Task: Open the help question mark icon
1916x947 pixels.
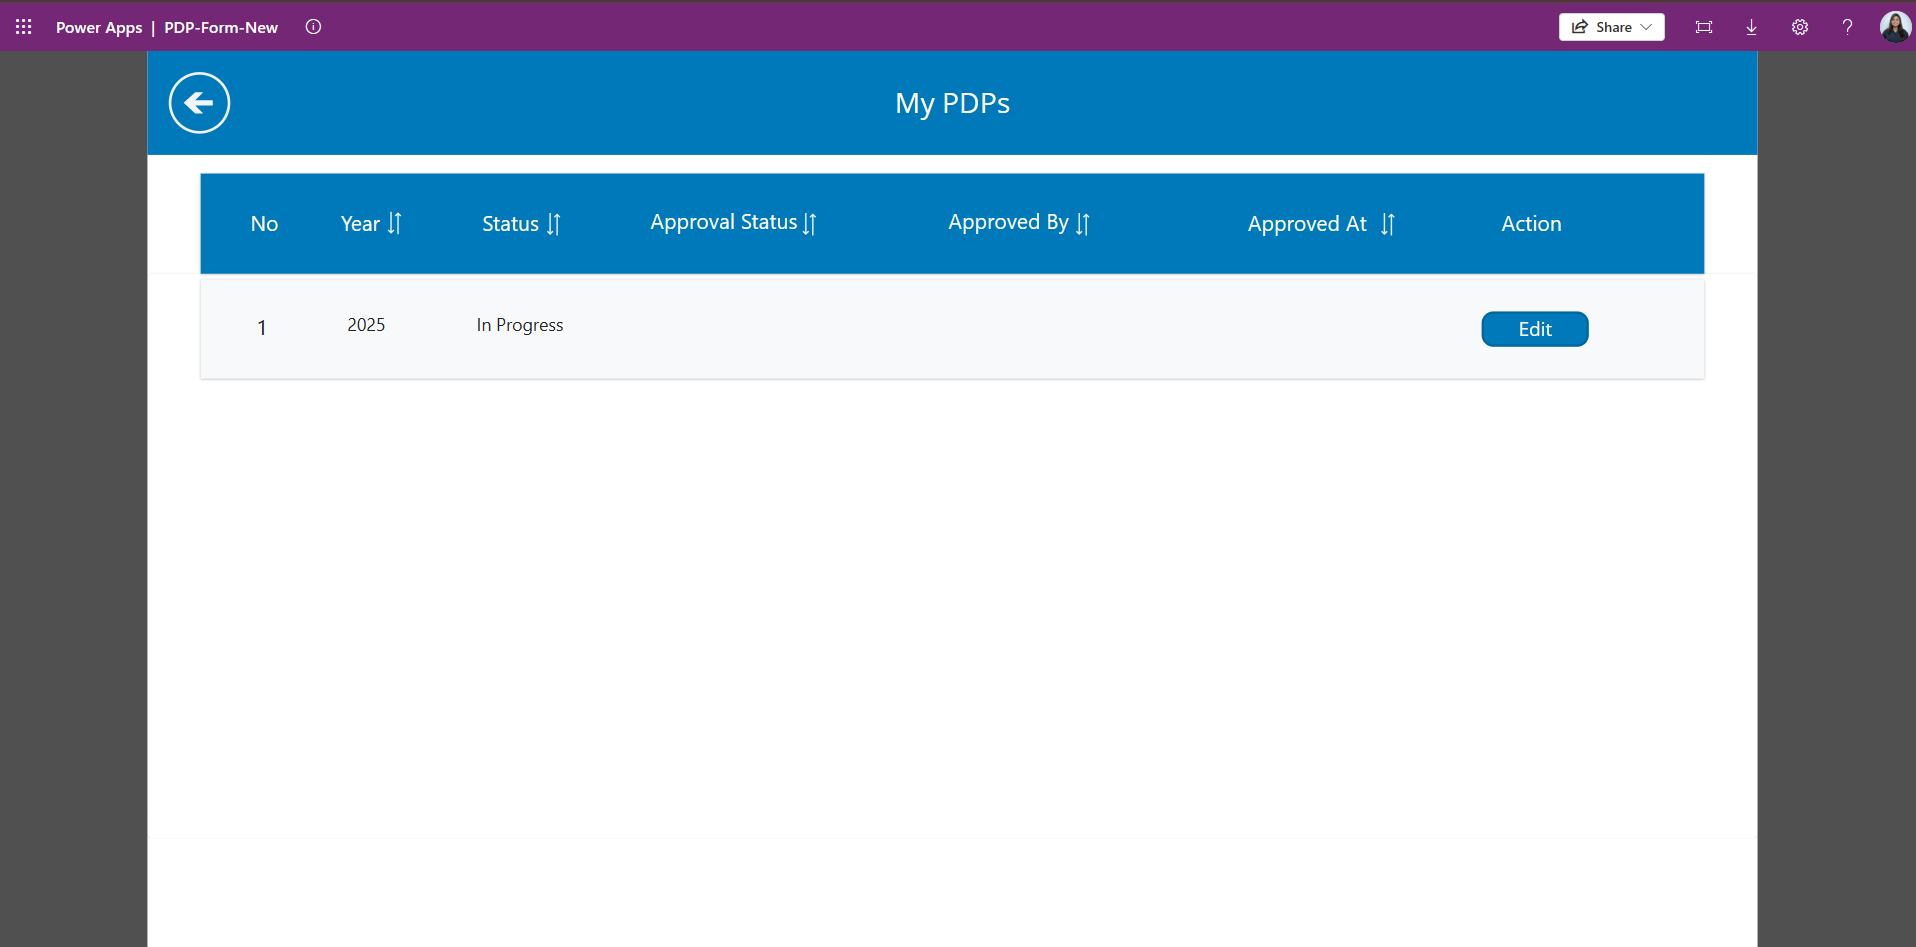Action: (1847, 27)
